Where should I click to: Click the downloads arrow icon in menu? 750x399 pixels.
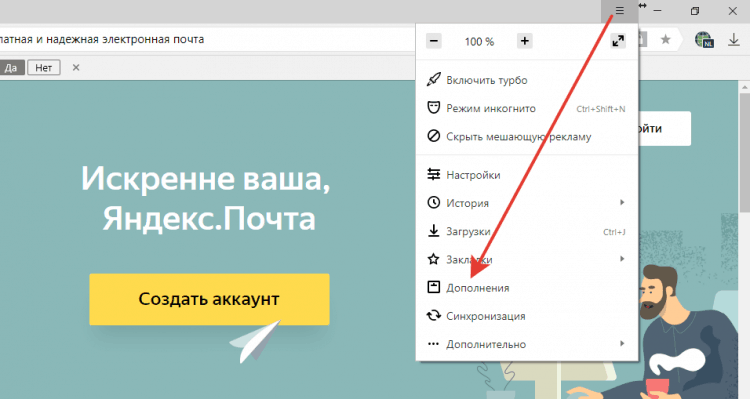[433, 231]
